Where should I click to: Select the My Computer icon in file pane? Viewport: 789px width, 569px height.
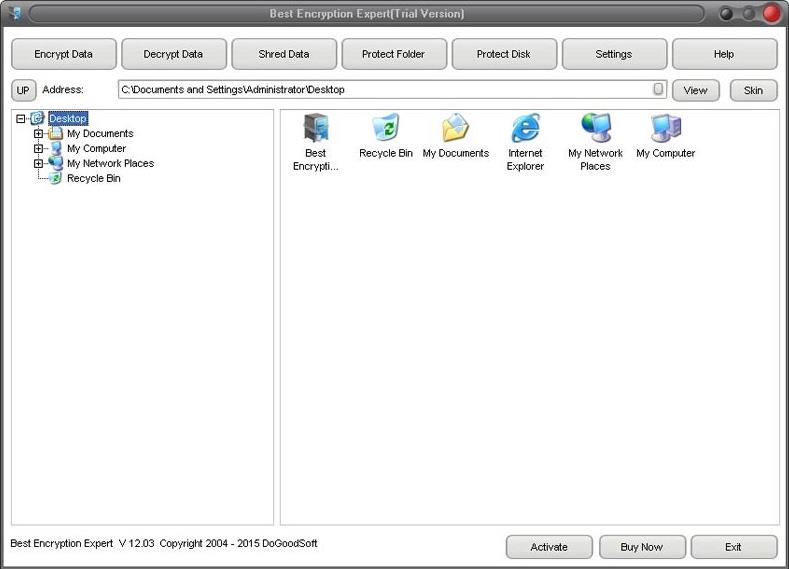[x=666, y=128]
